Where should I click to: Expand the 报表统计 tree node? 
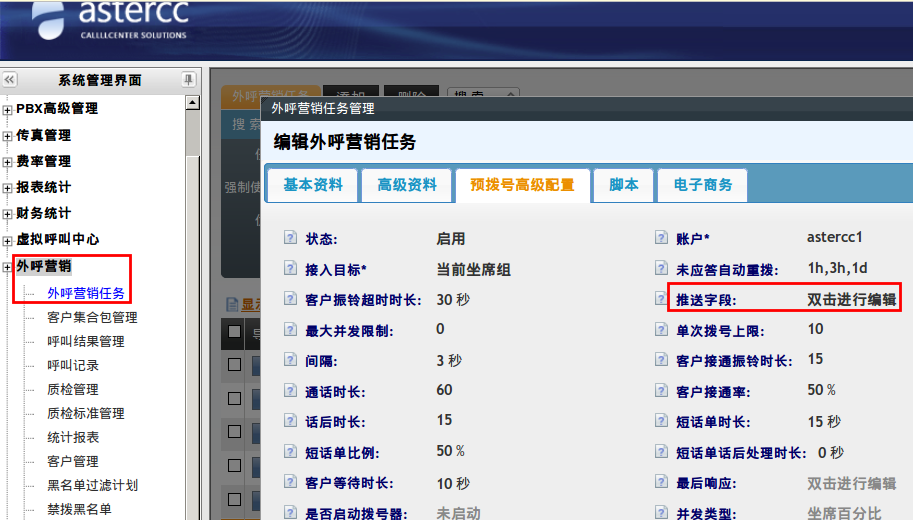click(x=8, y=187)
